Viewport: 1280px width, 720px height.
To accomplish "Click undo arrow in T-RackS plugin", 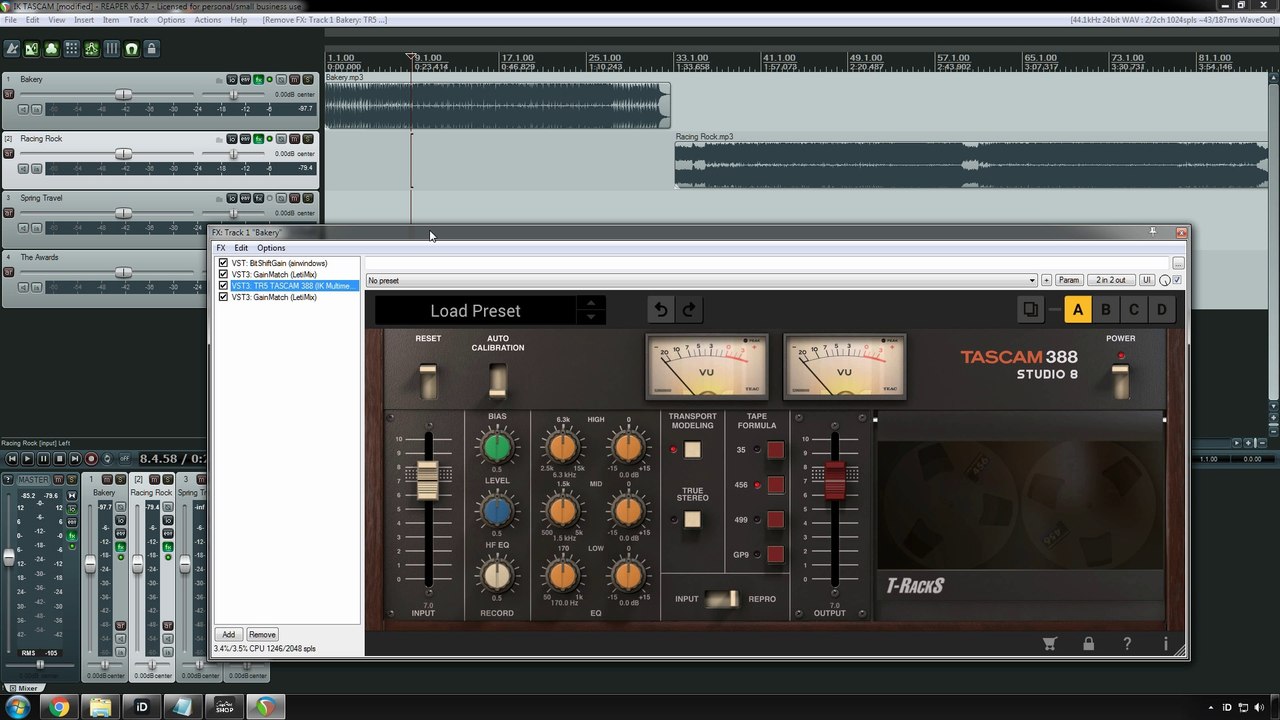I will coord(660,310).
